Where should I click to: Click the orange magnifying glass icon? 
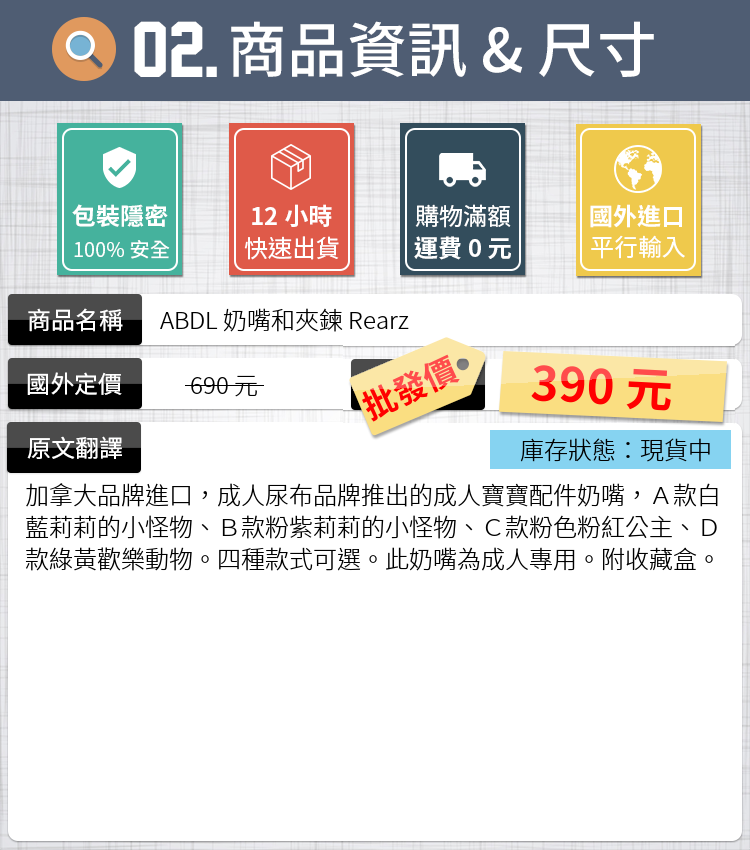pos(84,49)
